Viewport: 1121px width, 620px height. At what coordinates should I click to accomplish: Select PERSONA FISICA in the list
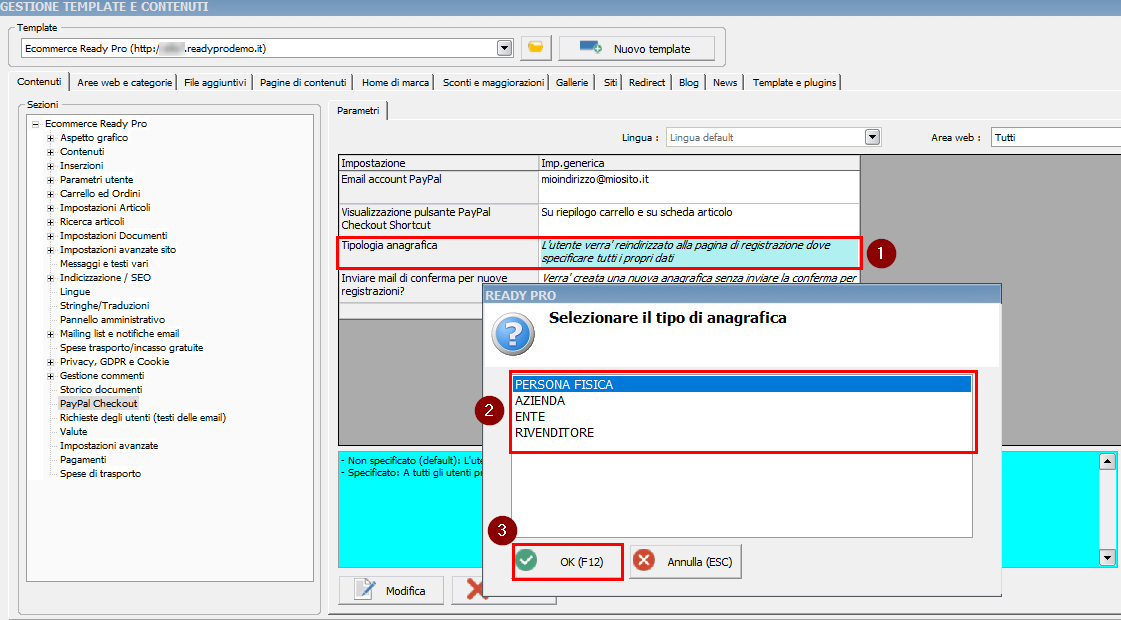coord(741,385)
